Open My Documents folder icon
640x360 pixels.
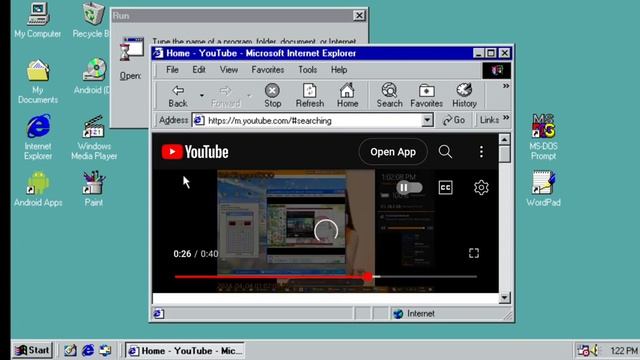point(38,81)
